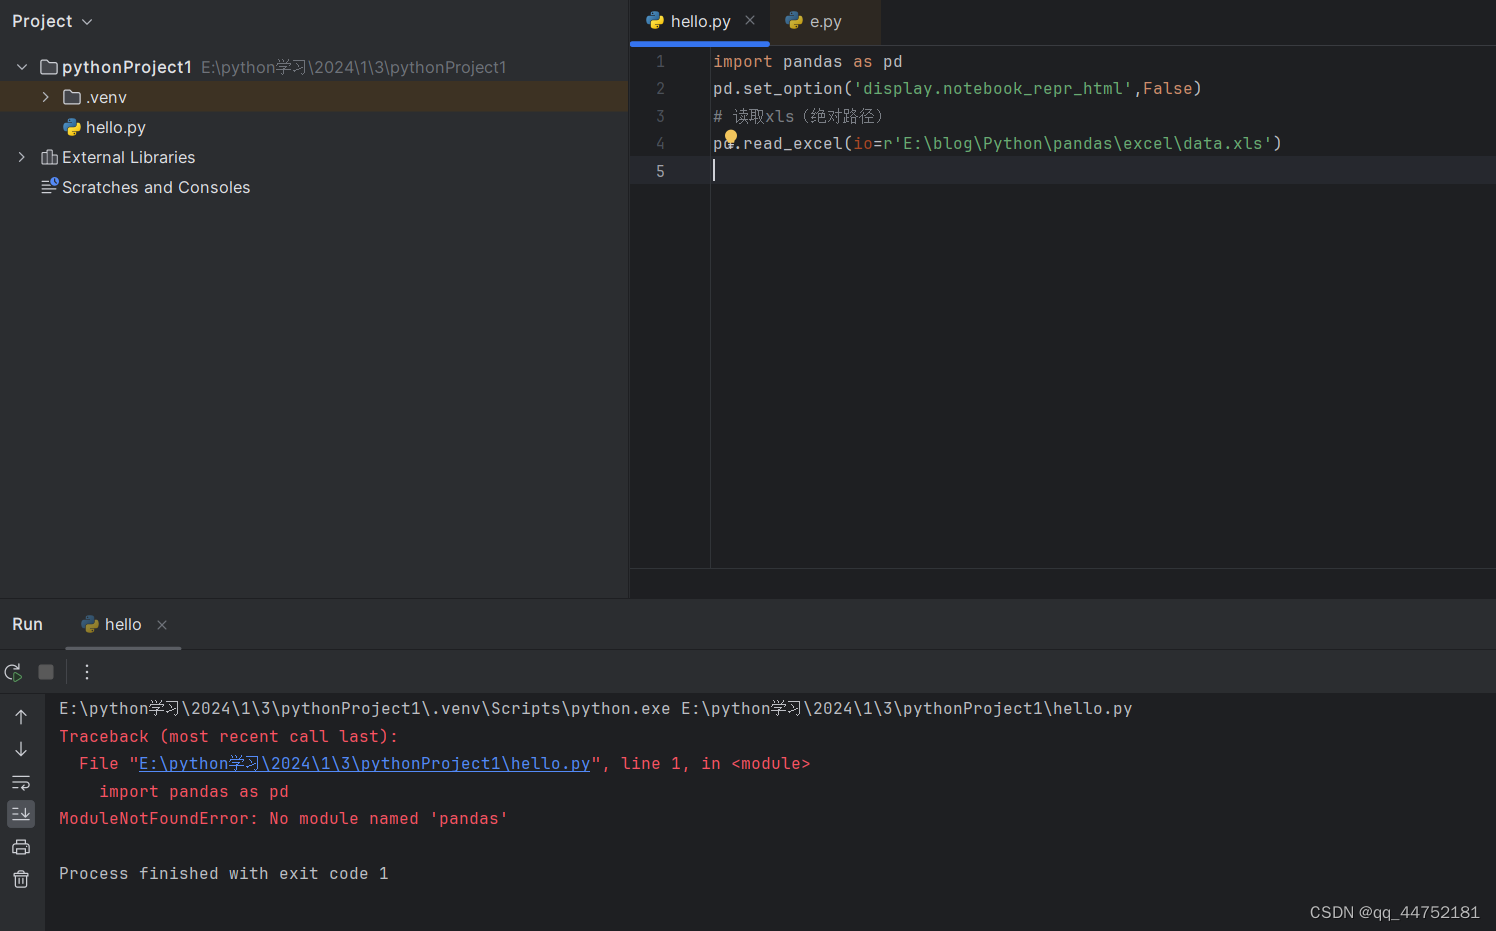Click the Scratches and Consoles icon
This screenshot has height=931, width=1496.
click(49, 186)
